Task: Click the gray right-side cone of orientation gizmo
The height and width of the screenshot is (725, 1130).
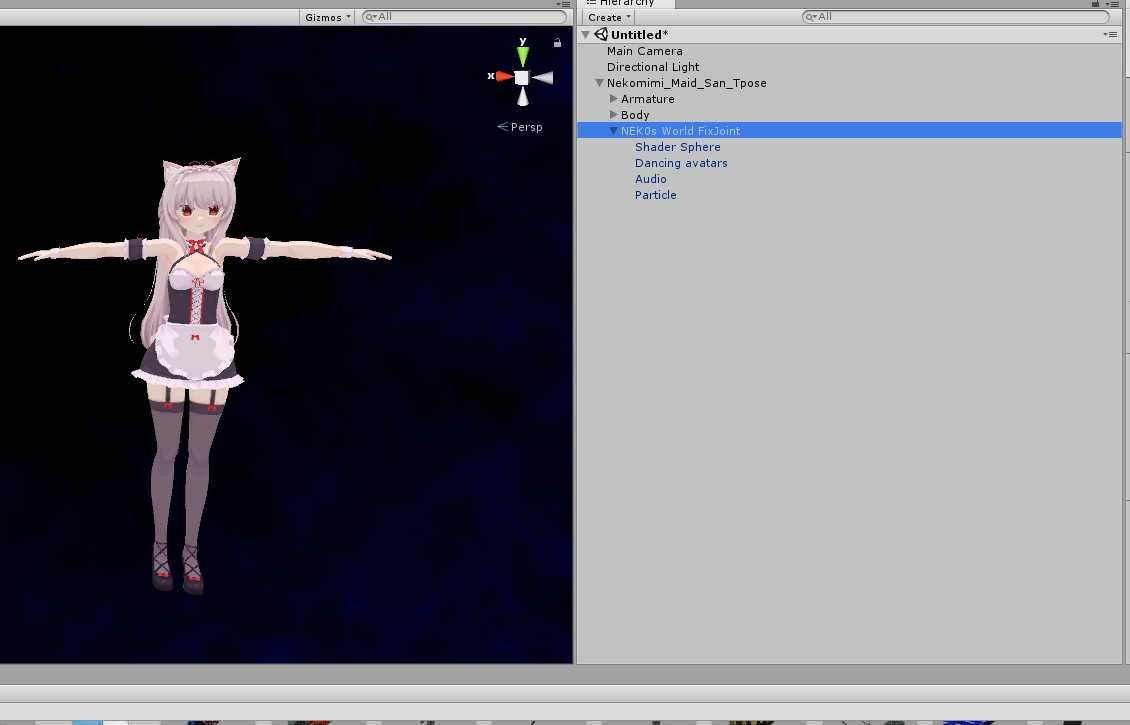Action: (x=542, y=77)
